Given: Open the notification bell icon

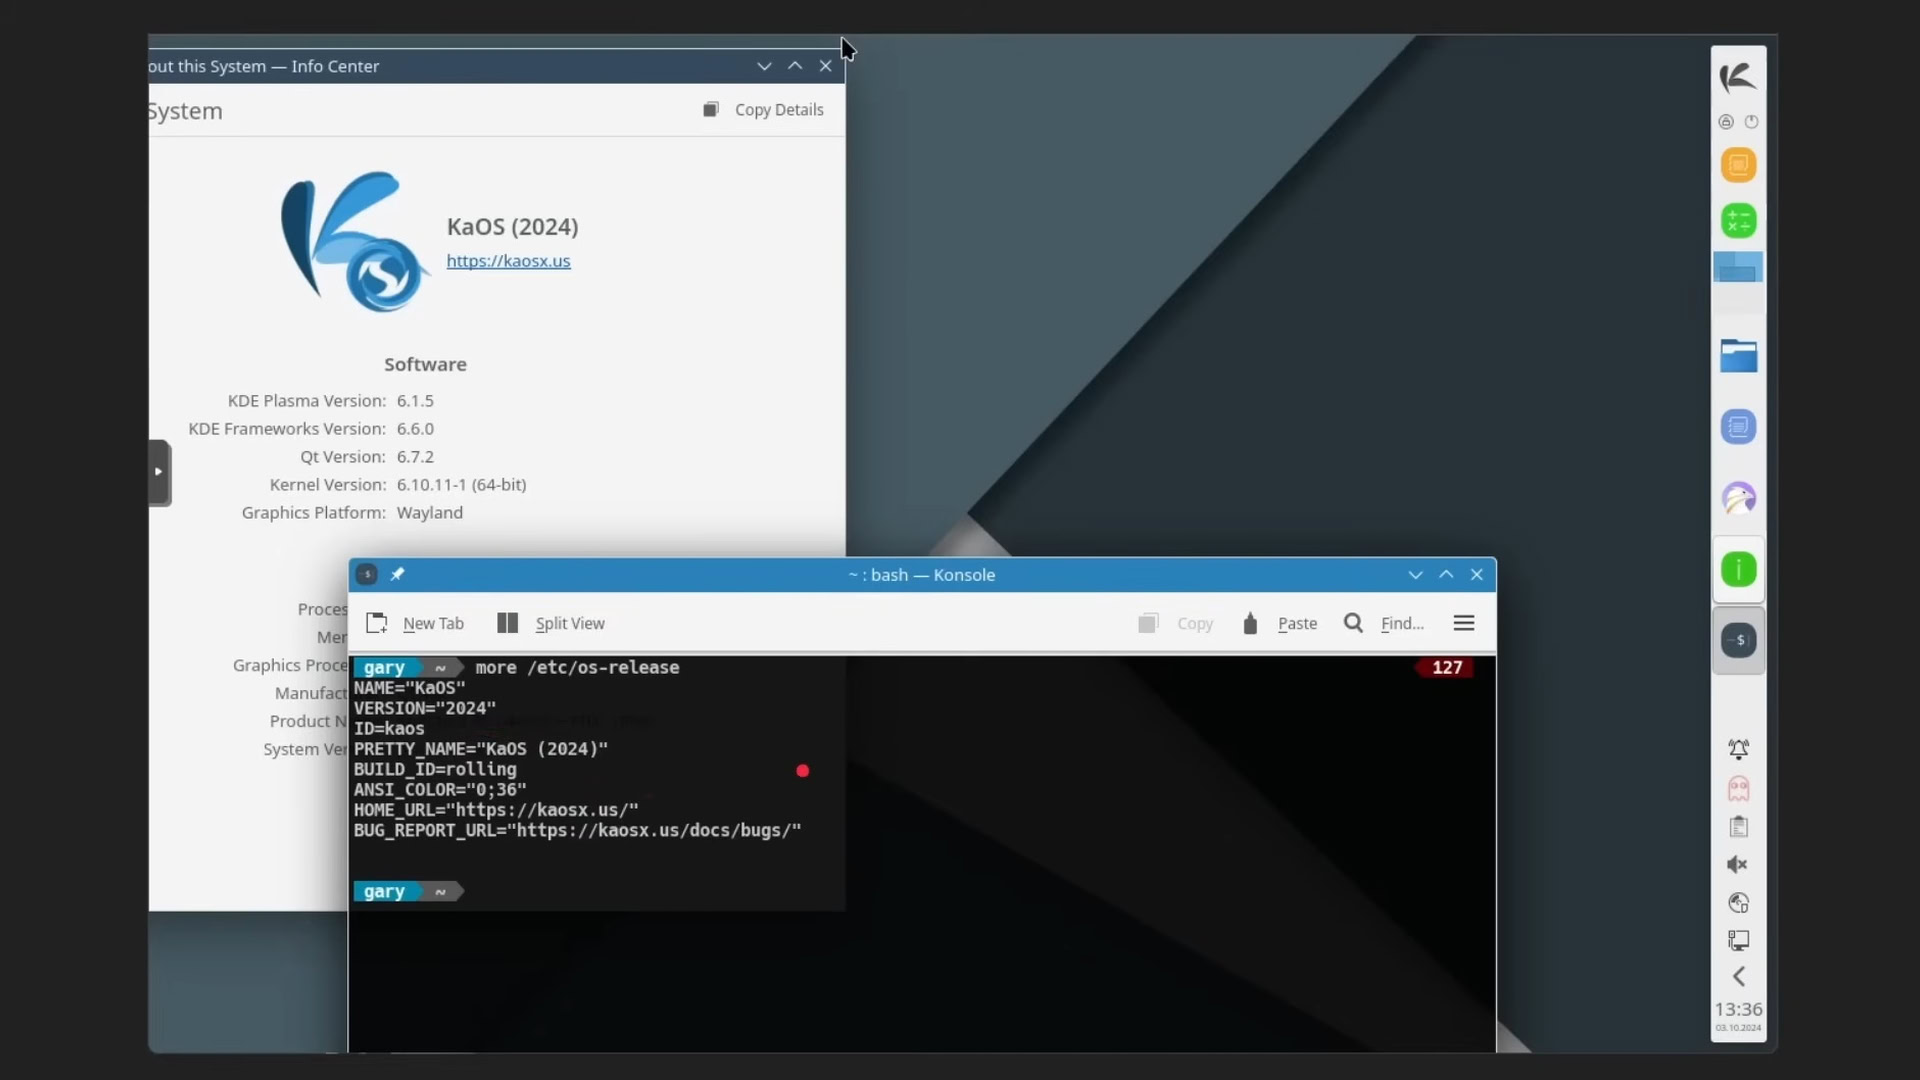Looking at the screenshot, I should tap(1737, 748).
